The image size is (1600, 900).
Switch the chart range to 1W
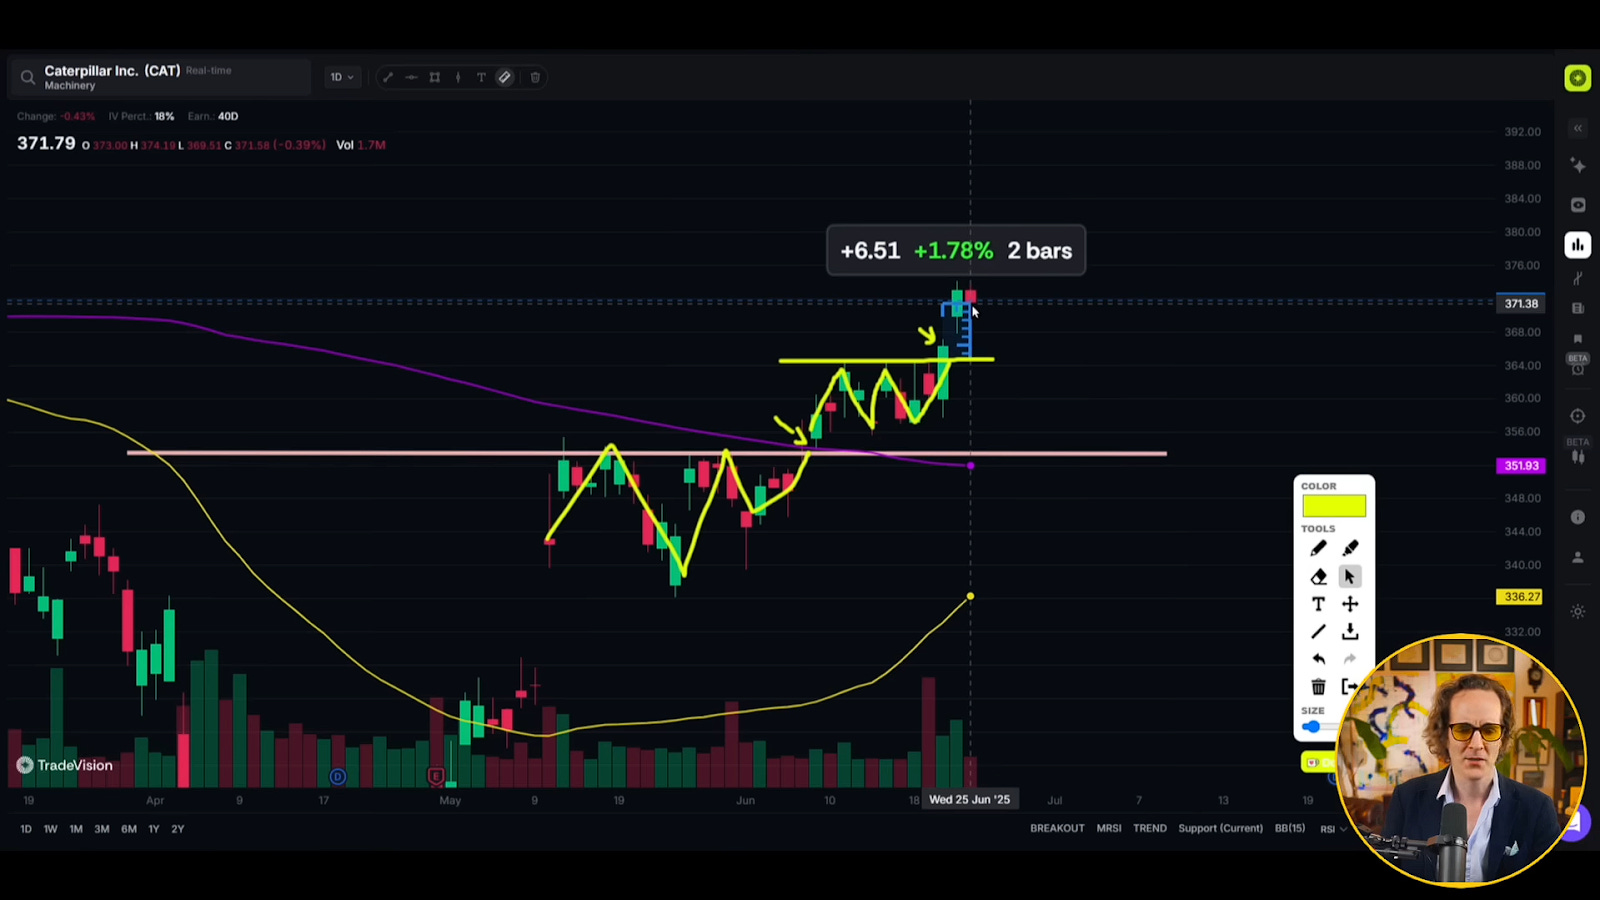click(50, 829)
